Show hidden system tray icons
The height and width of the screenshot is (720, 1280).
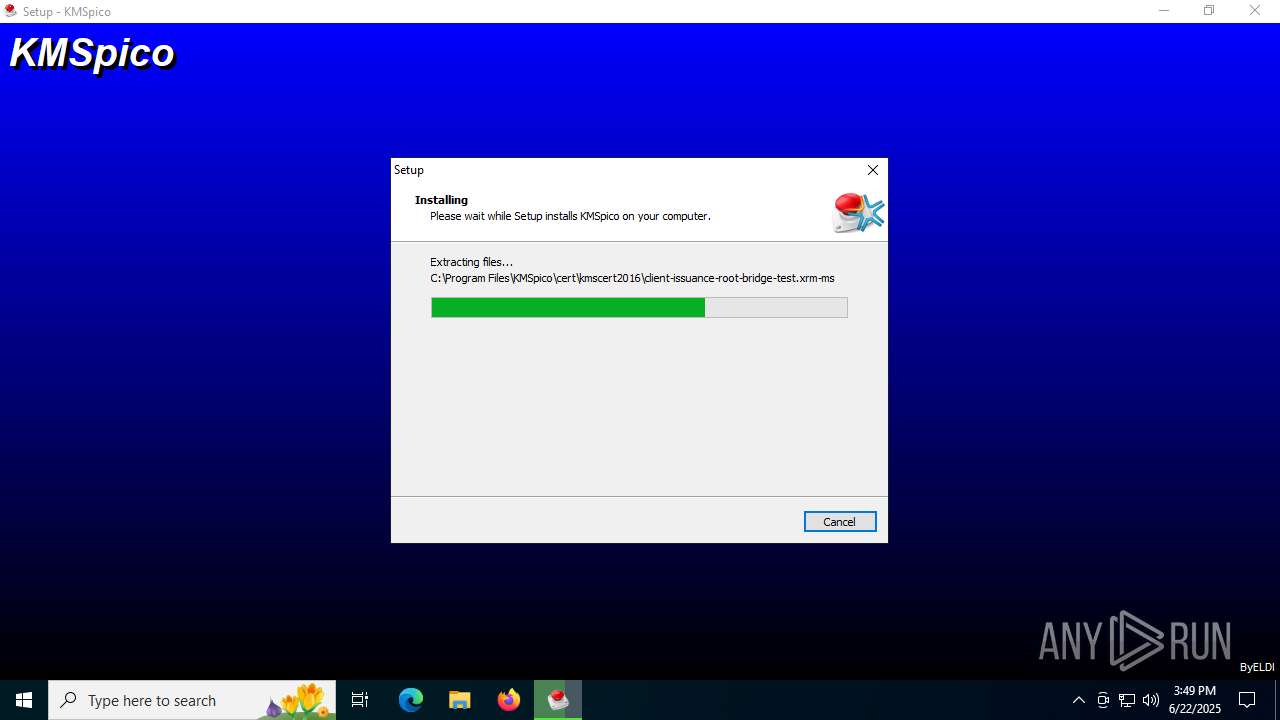pyautogui.click(x=1078, y=700)
